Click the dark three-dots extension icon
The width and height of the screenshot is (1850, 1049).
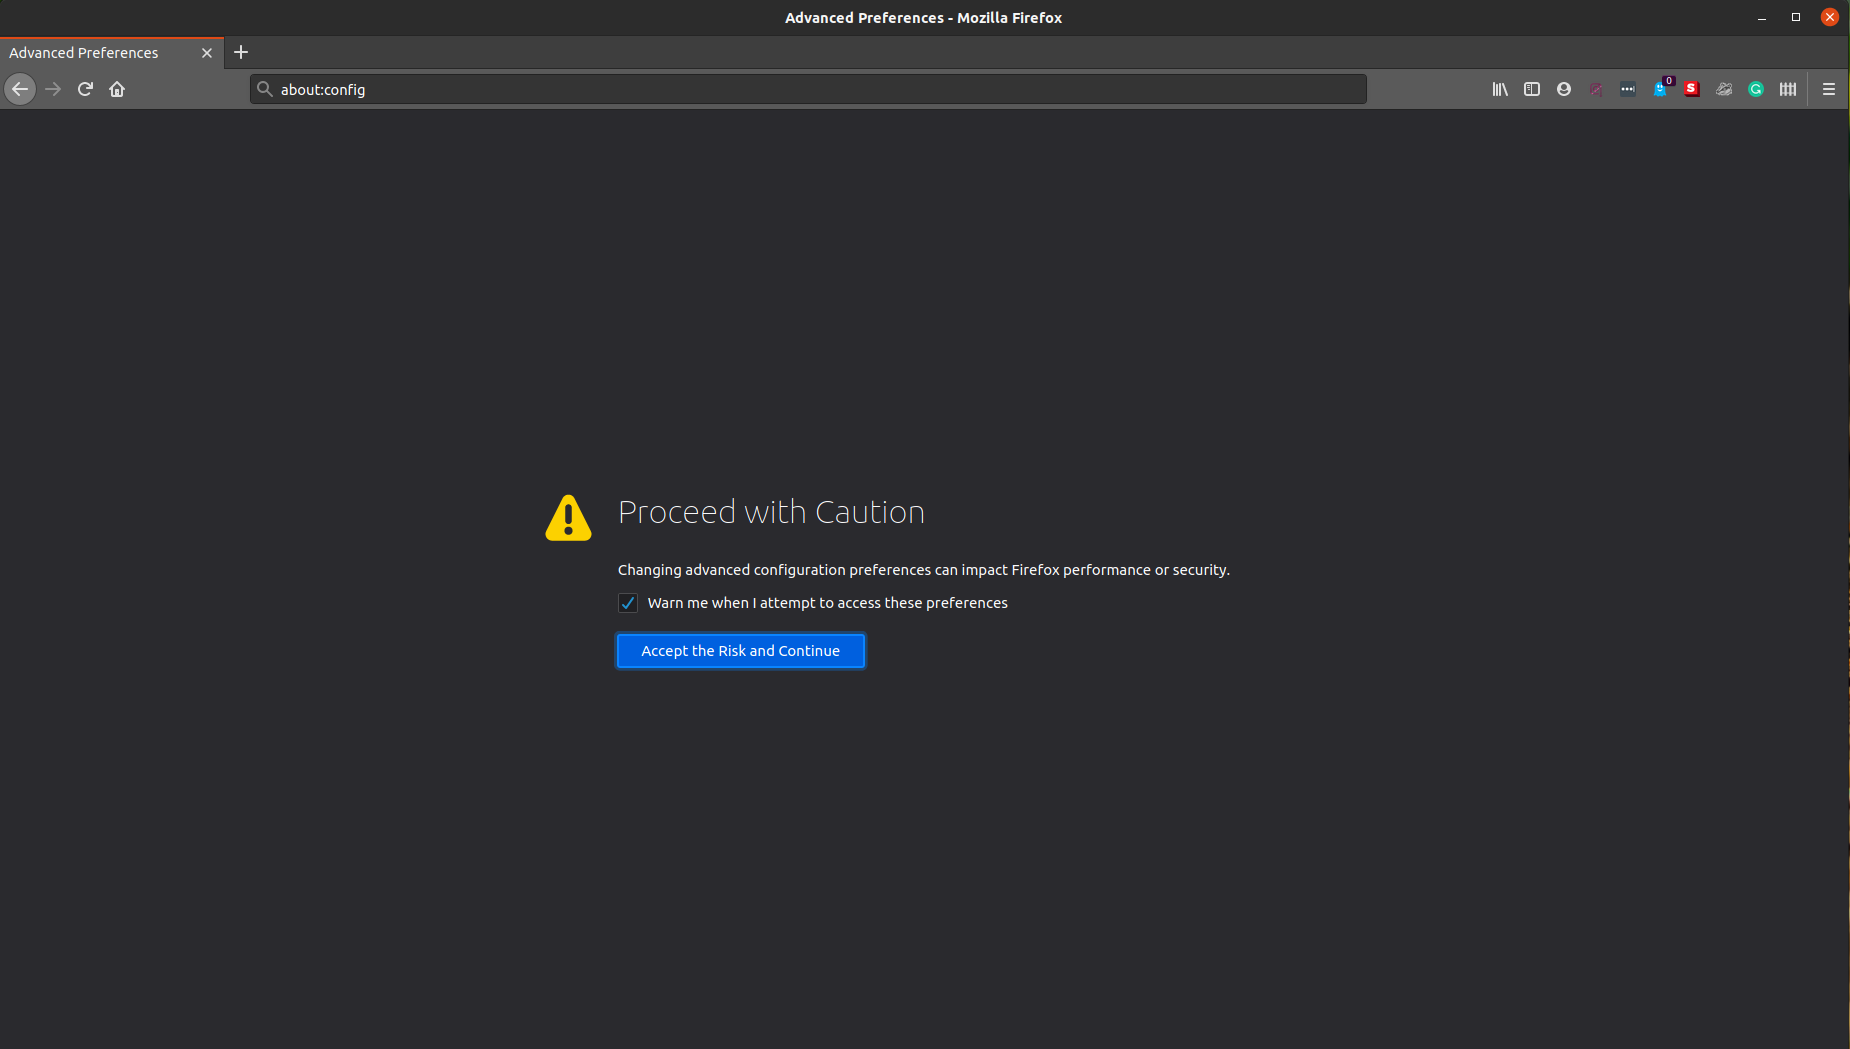[x=1628, y=89]
